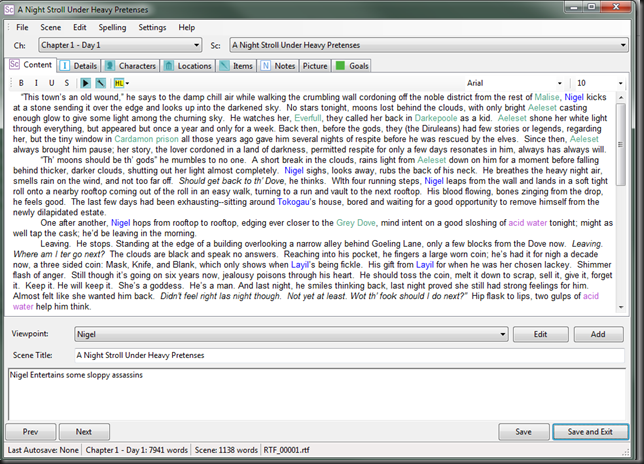Open the Help menu
Screen dimensions: 644x464
point(186,28)
